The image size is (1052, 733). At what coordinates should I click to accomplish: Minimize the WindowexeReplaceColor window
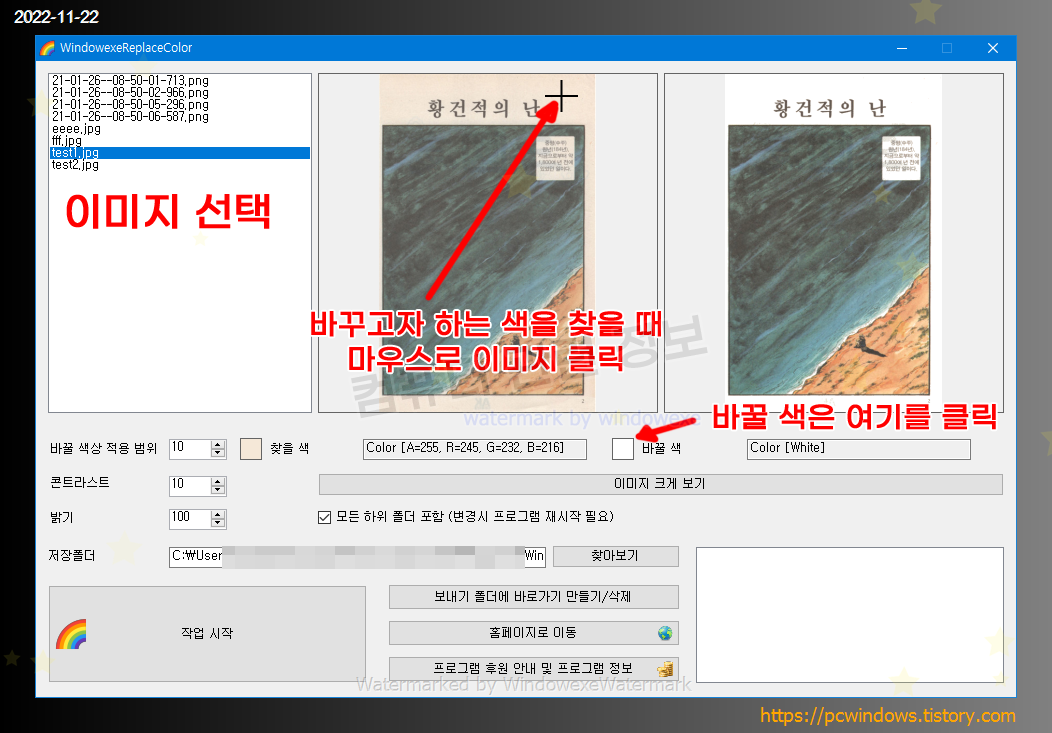point(902,48)
